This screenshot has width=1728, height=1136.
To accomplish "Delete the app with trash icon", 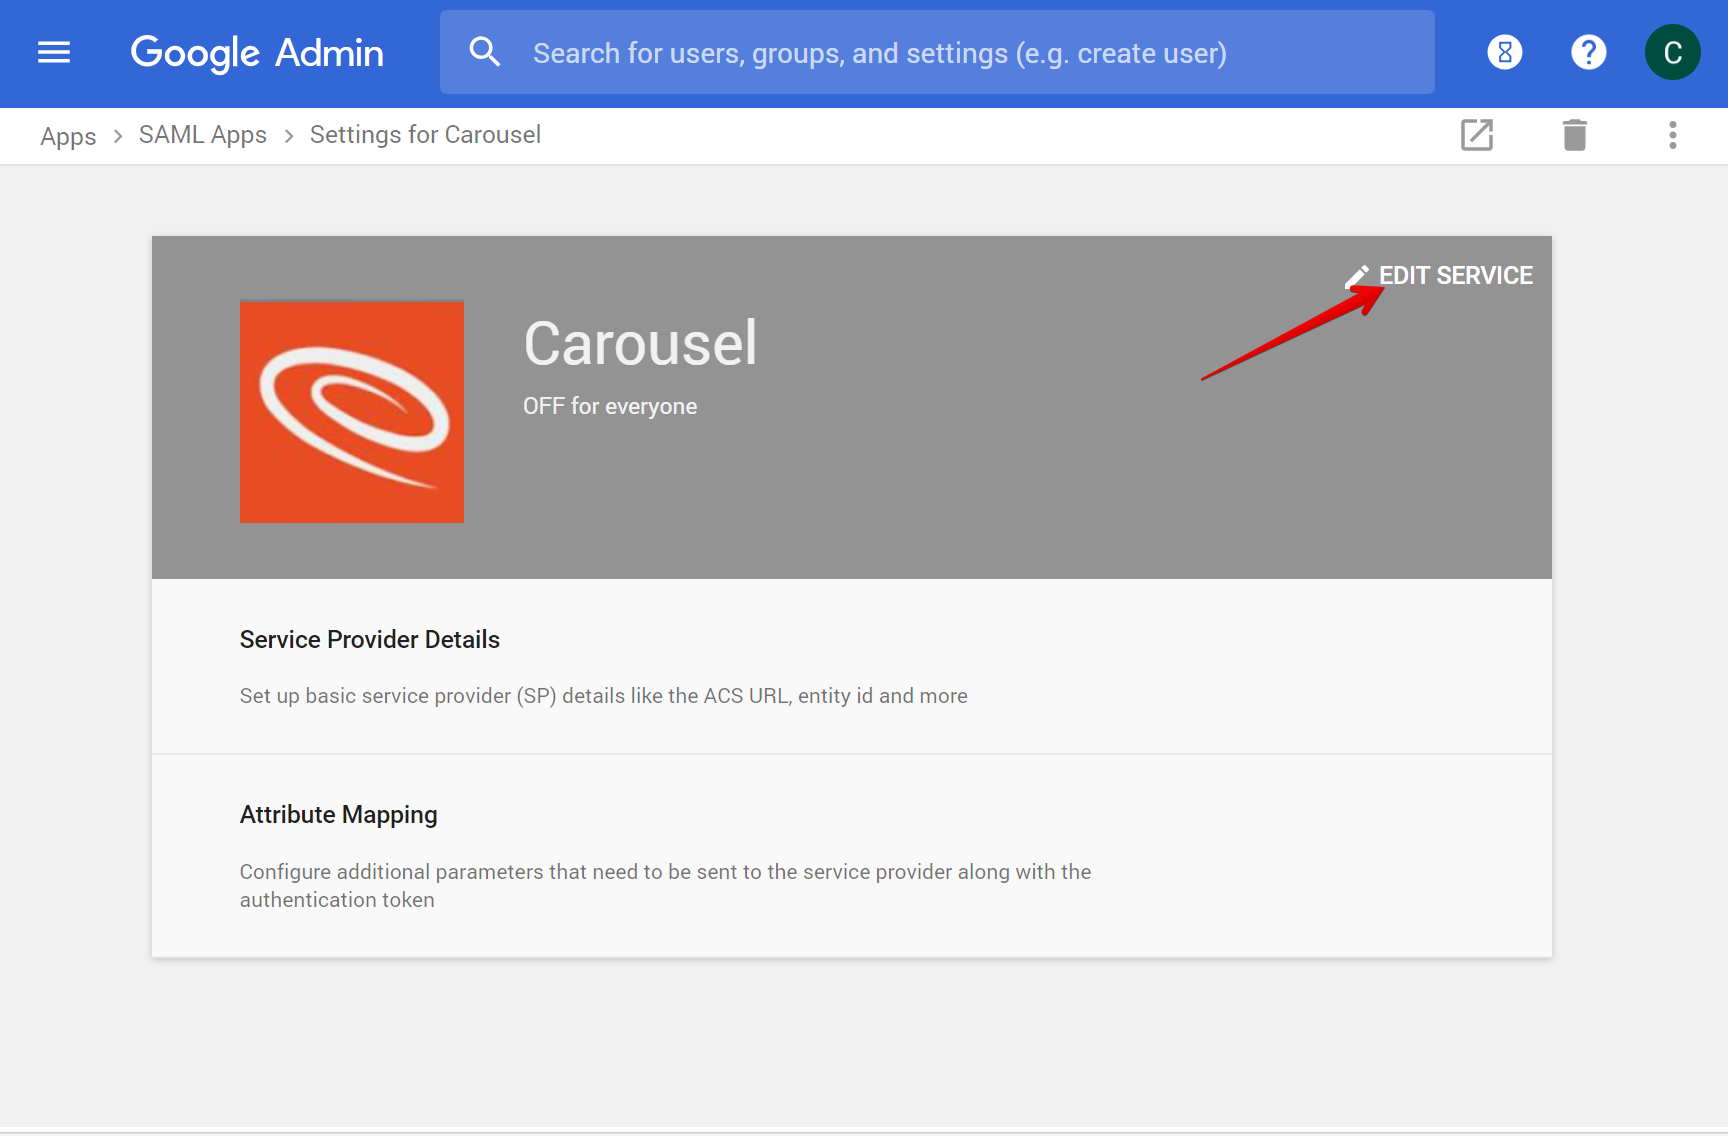I will (x=1575, y=135).
